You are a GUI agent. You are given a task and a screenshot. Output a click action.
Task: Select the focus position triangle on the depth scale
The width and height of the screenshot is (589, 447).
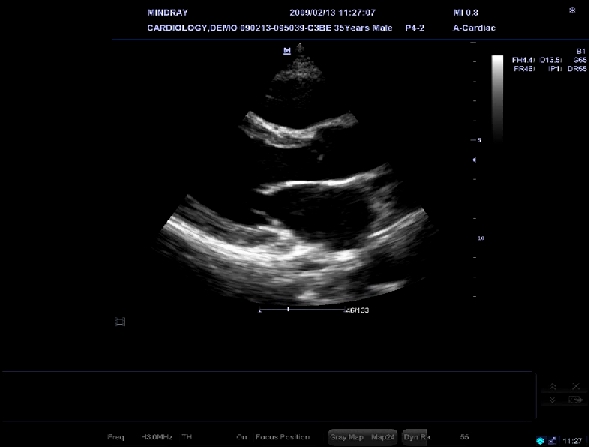(x=474, y=160)
